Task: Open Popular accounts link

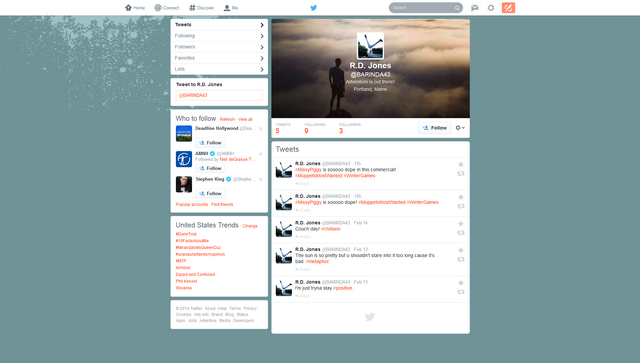Action: coord(192,205)
